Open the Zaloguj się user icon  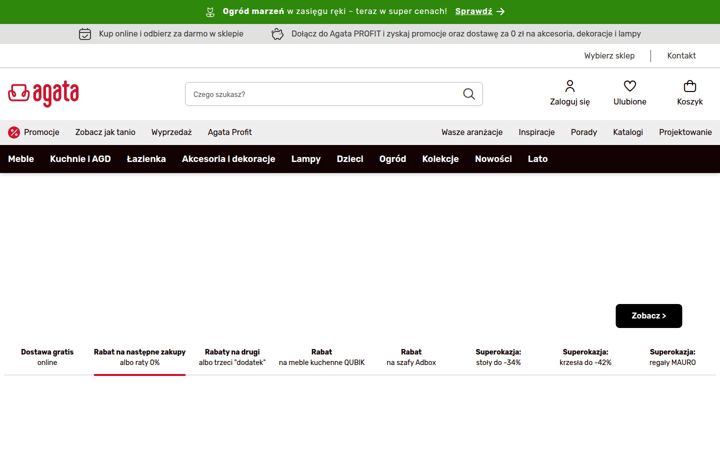pyautogui.click(x=570, y=86)
